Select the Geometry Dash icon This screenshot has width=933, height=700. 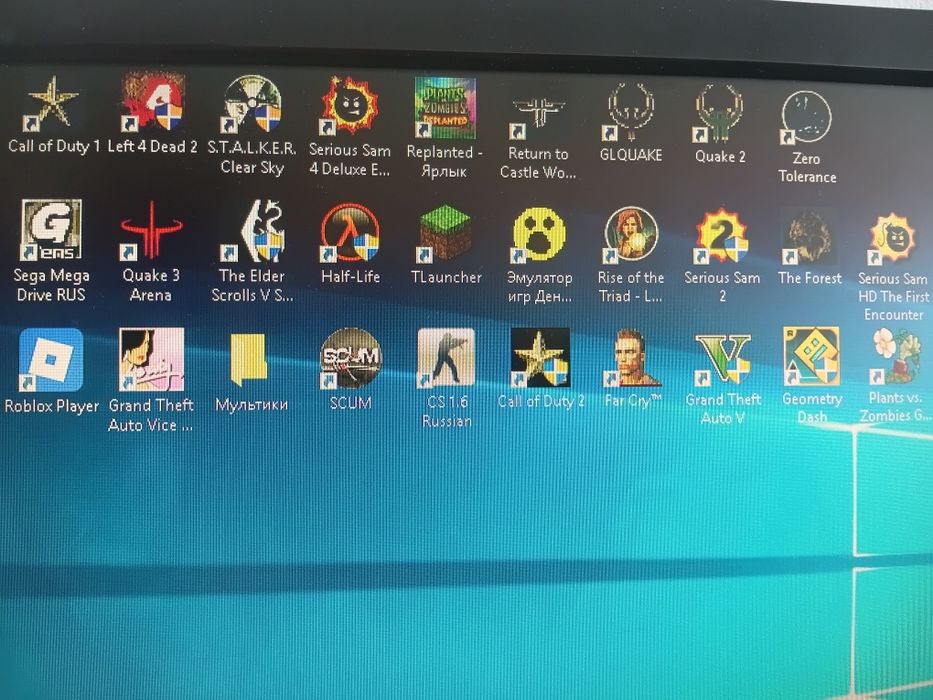tap(812, 356)
